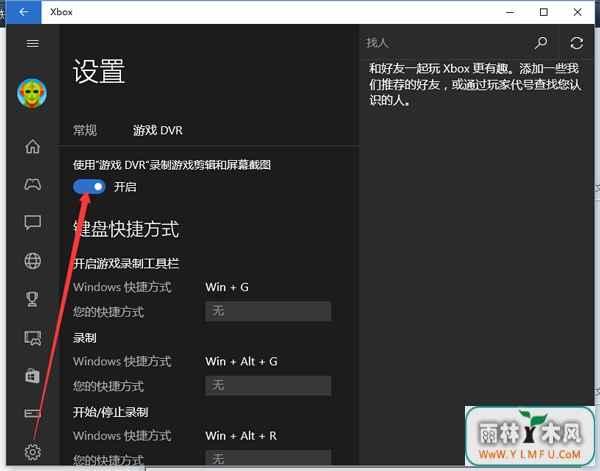Image resolution: width=600 pixels, height=471 pixels.
Task: Click the 开始/停止录制 label
Action: [111, 412]
